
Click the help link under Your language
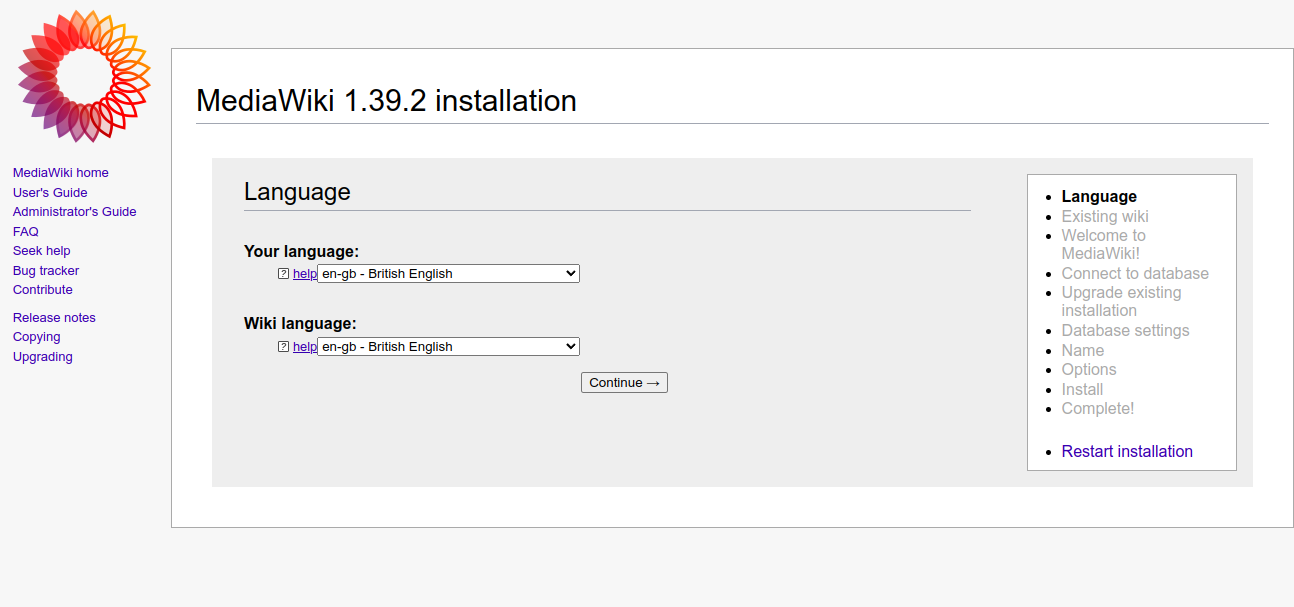[x=304, y=274]
